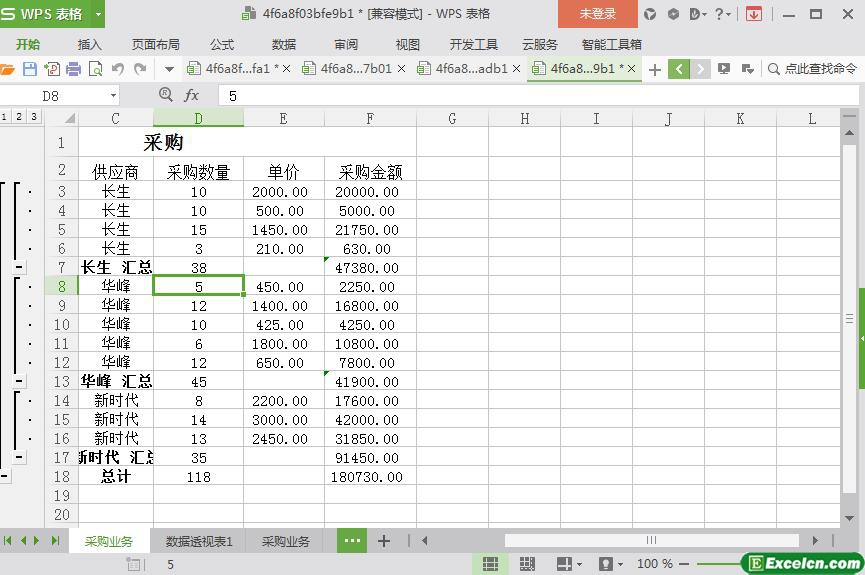Click the Print Preview icon
865x575 pixels.
click(x=95, y=69)
